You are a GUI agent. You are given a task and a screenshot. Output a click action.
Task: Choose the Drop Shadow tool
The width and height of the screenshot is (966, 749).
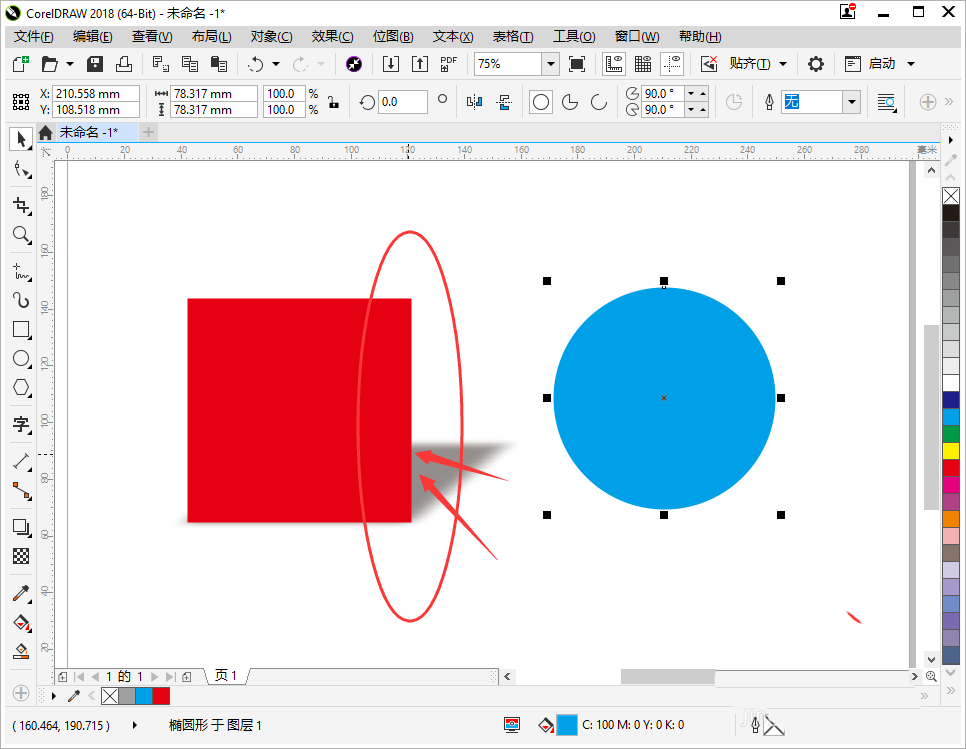21,527
